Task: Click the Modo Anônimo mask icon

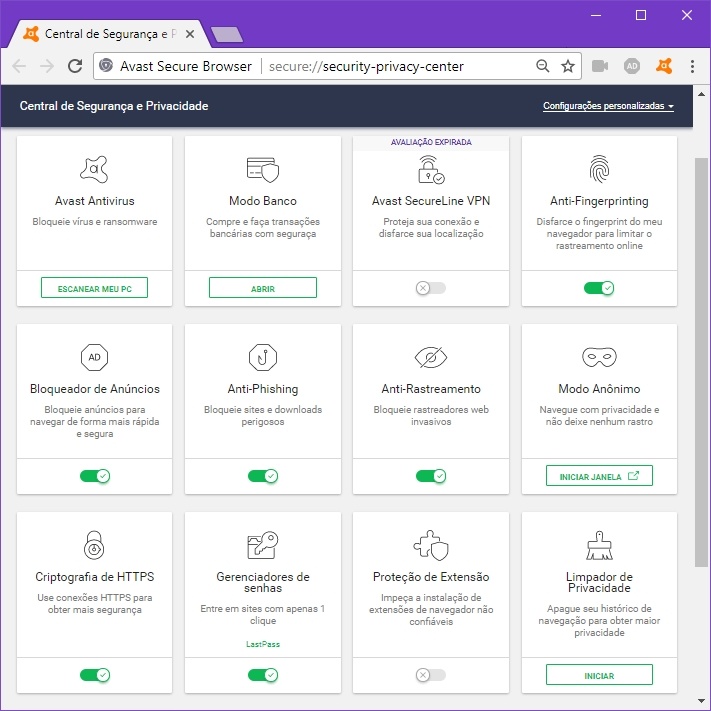Action: 599,357
